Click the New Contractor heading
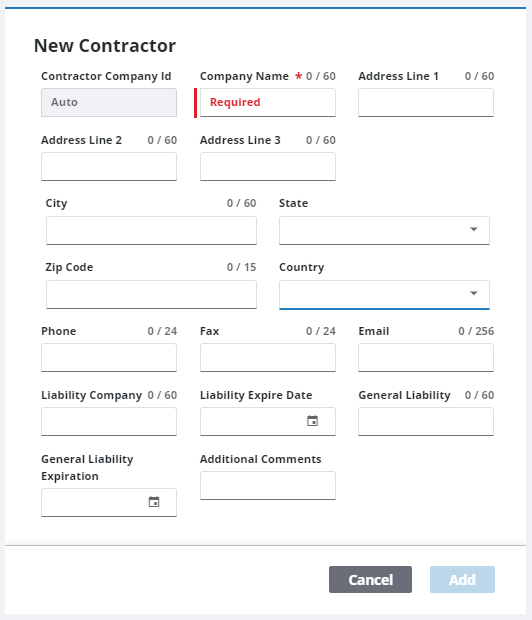The image size is (532, 620). pos(105,45)
